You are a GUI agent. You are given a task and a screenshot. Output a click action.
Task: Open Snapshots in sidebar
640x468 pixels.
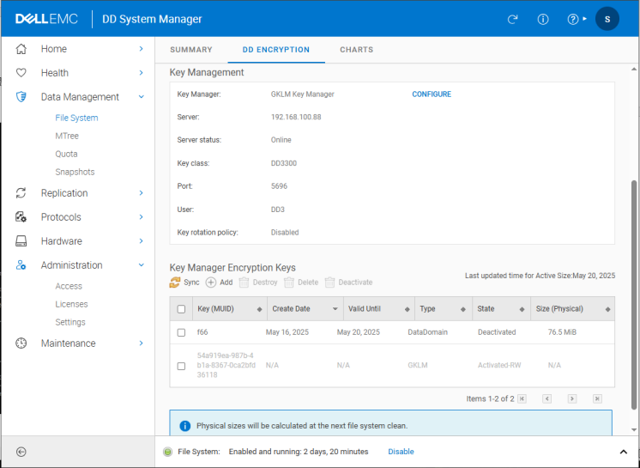(x=75, y=172)
